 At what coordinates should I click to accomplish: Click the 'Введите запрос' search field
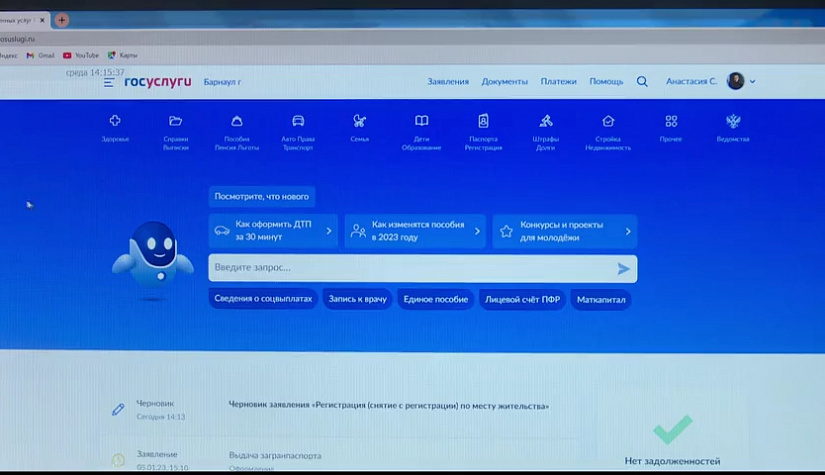click(410, 268)
